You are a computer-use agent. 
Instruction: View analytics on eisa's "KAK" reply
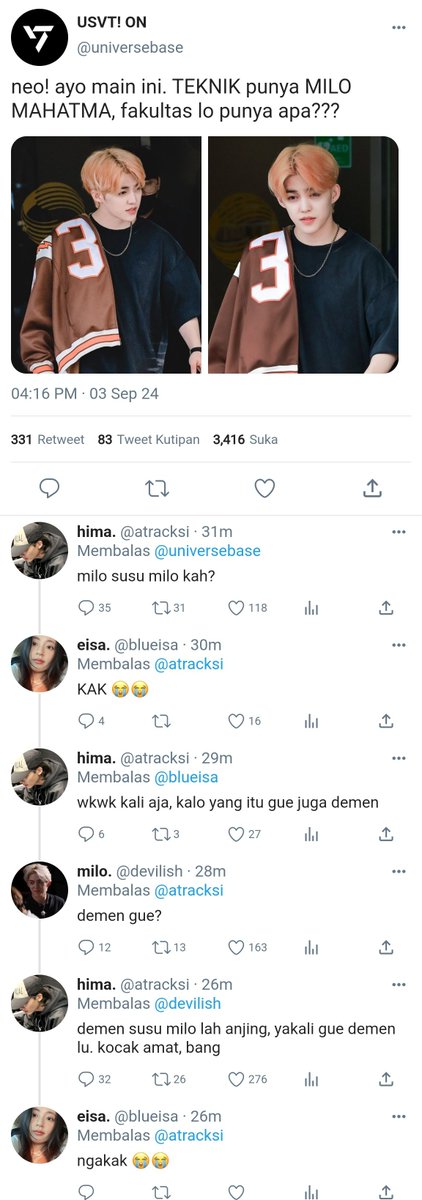311,720
